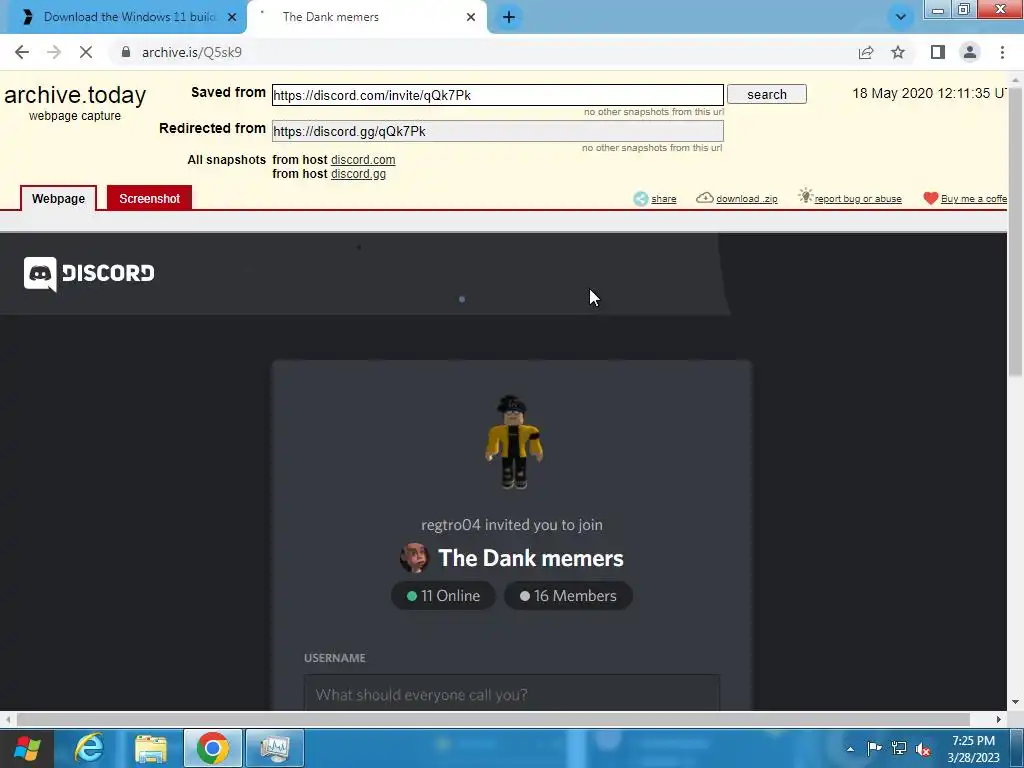The width and height of the screenshot is (1024, 768).
Task: Click the lock icon in address bar
Action: [x=126, y=52]
